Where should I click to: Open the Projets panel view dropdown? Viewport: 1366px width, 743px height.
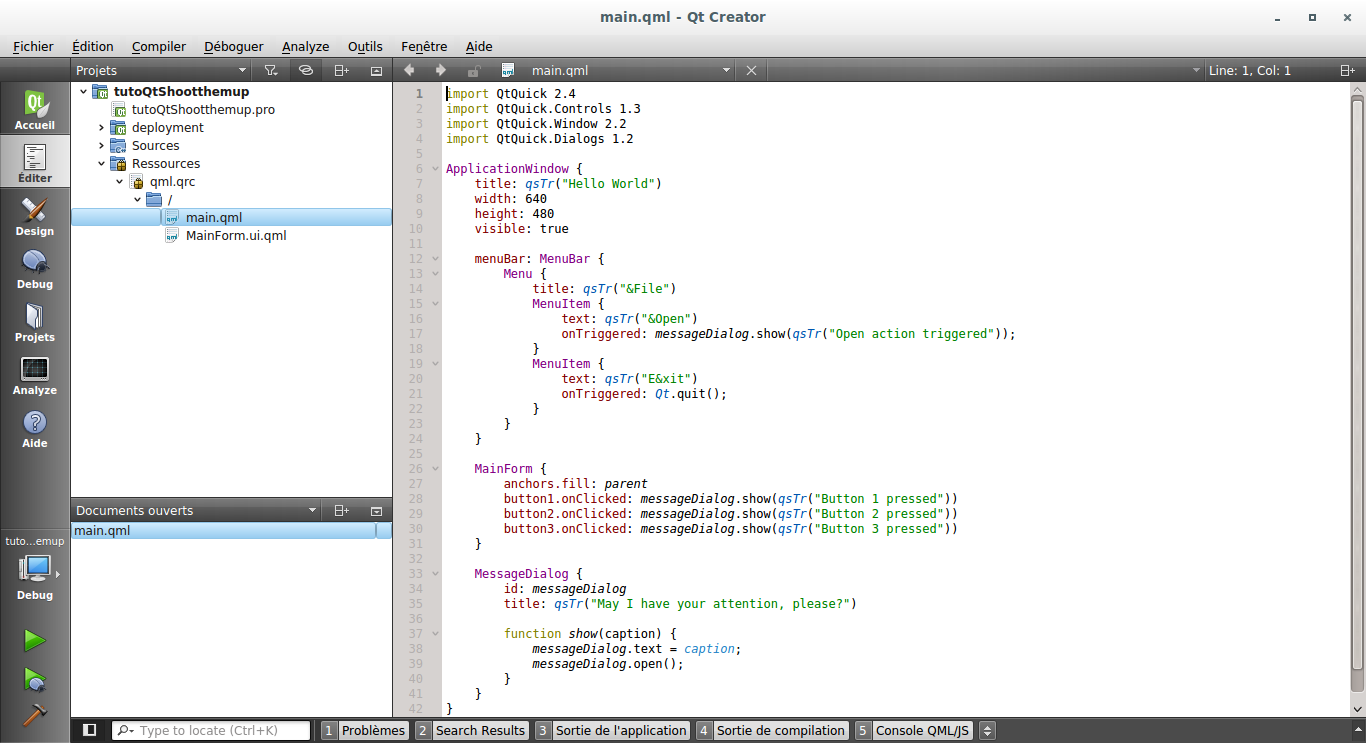point(242,70)
